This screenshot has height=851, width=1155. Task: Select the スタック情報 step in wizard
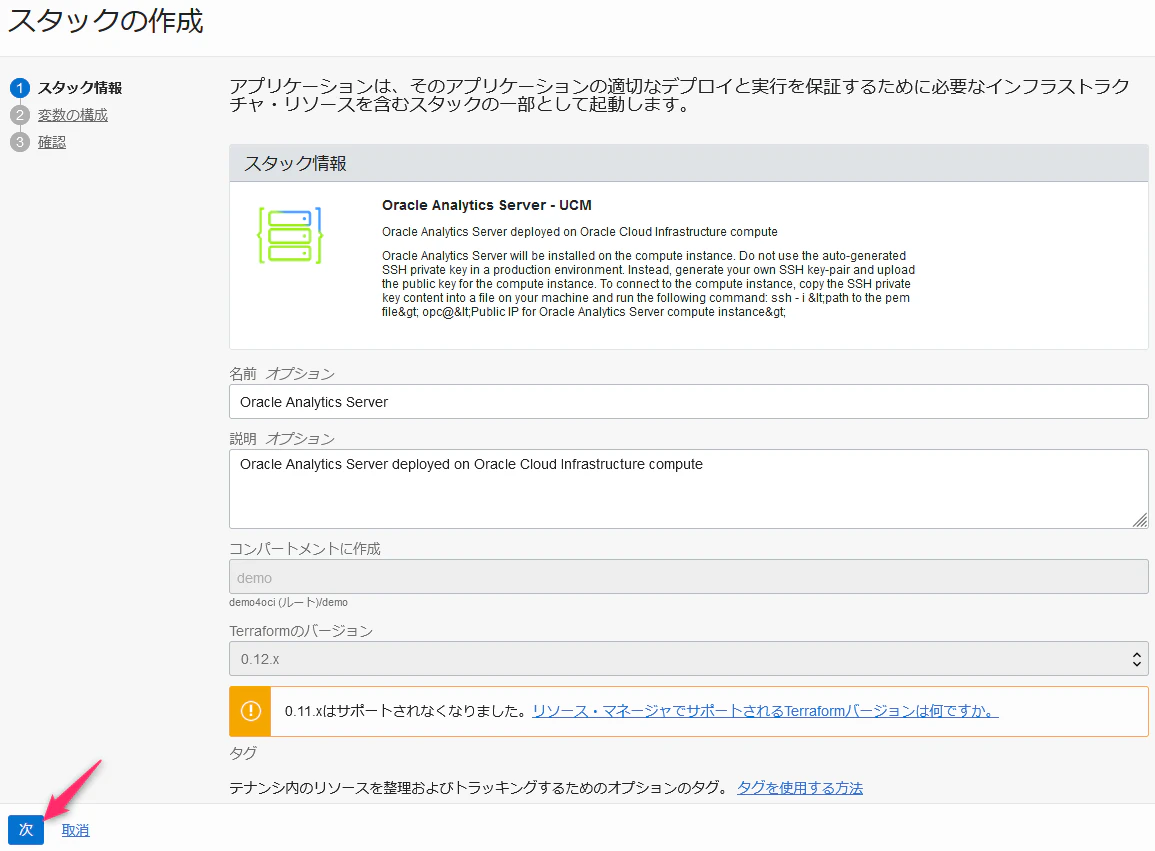tap(80, 88)
